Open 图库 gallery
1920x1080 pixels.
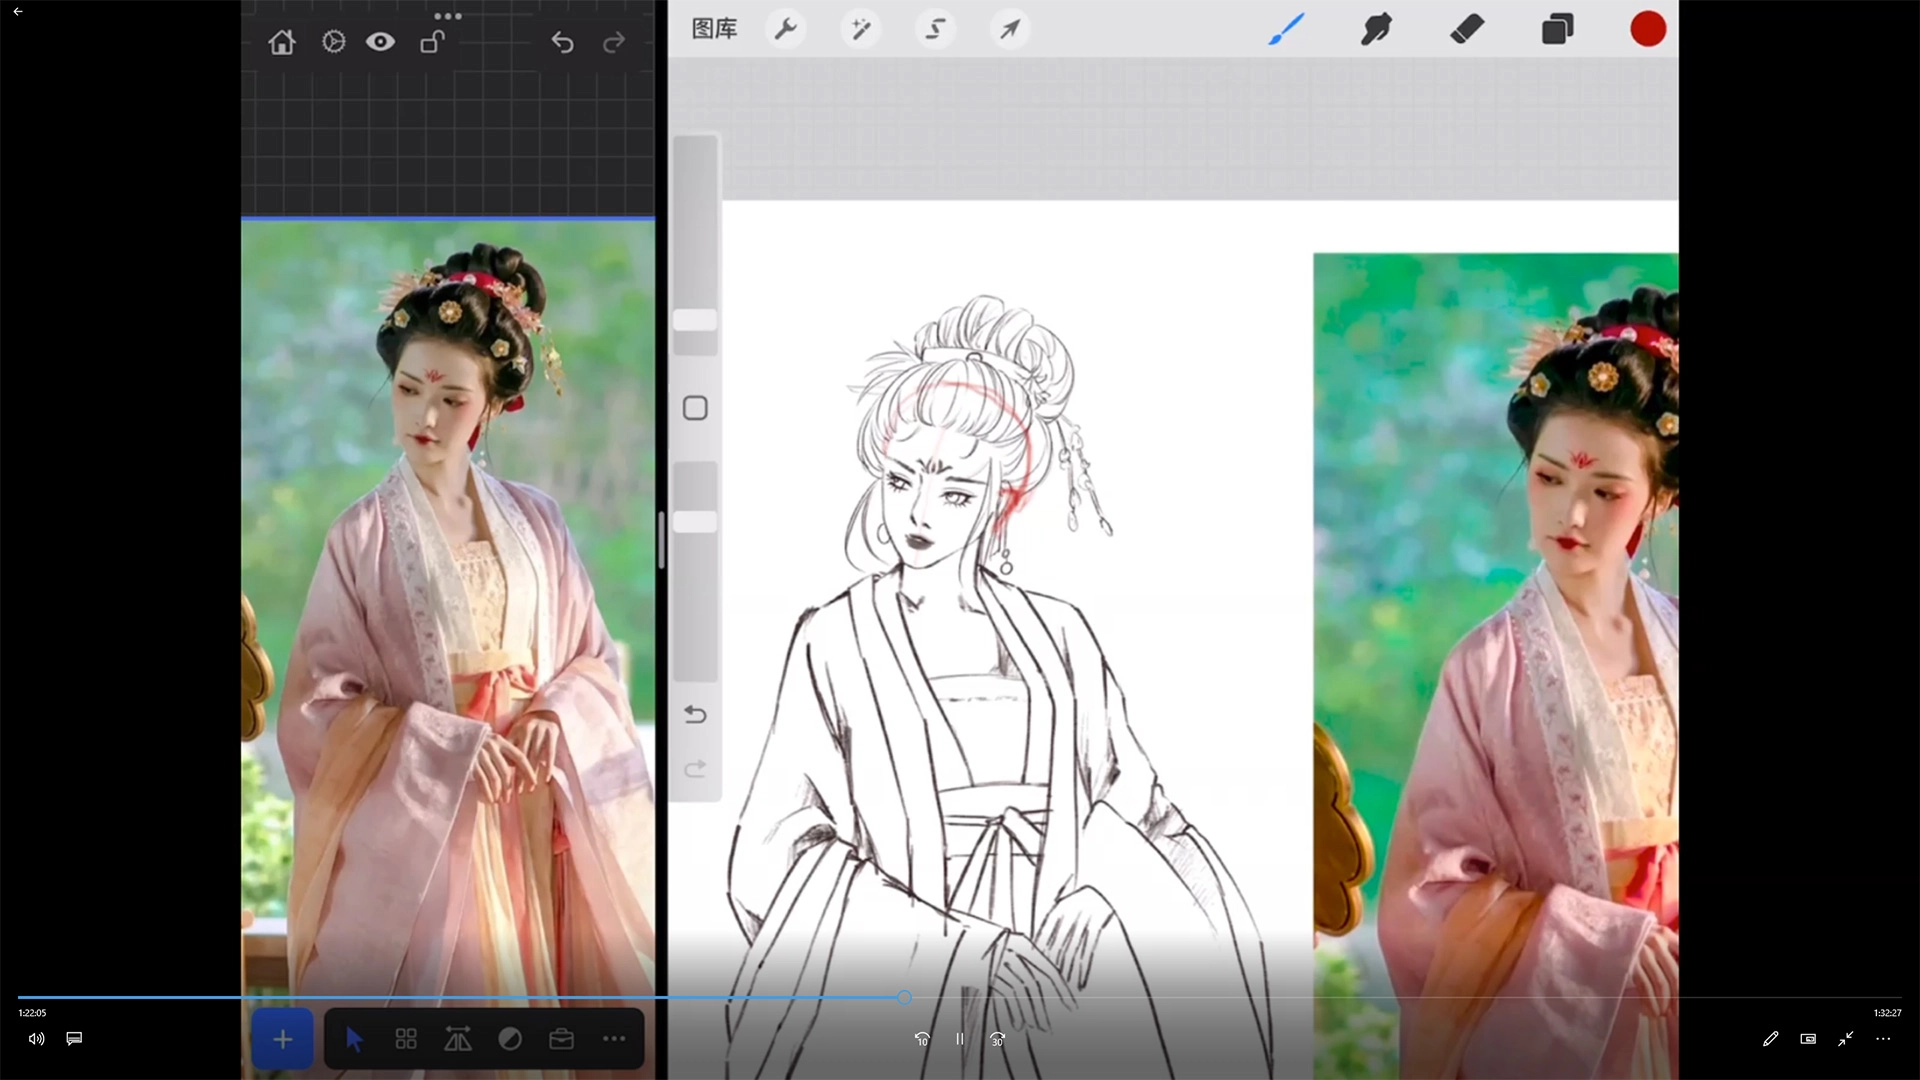714,29
